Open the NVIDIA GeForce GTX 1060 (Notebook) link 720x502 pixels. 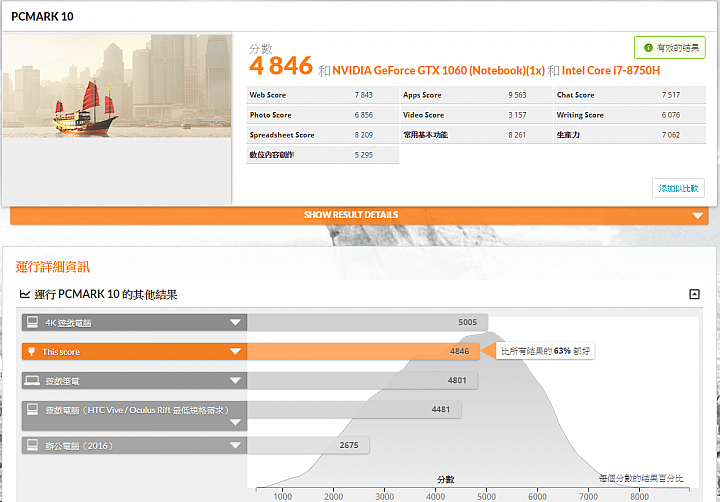click(439, 71)
